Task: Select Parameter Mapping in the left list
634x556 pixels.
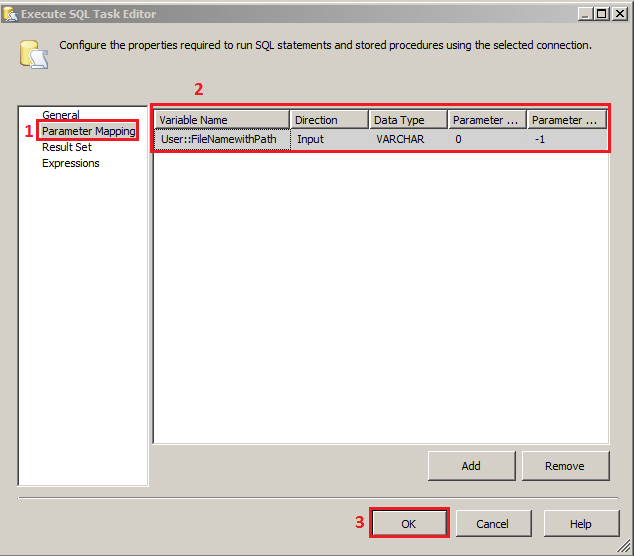Action: [89, 131]
